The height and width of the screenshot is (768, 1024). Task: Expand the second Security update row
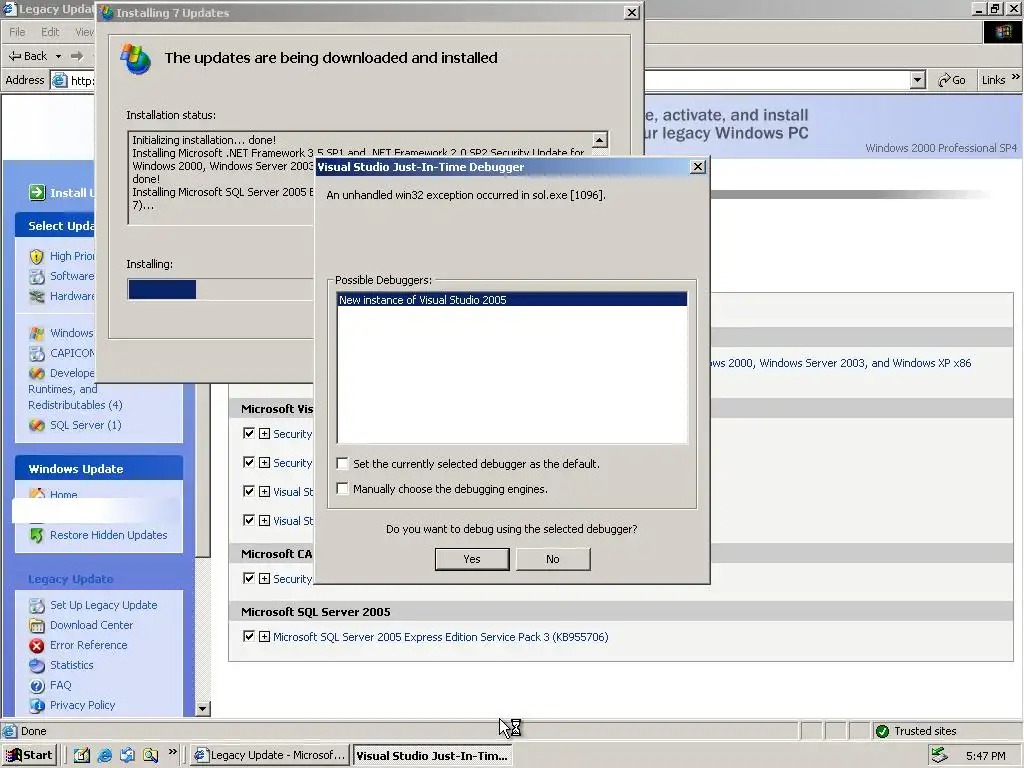[264, 462]
